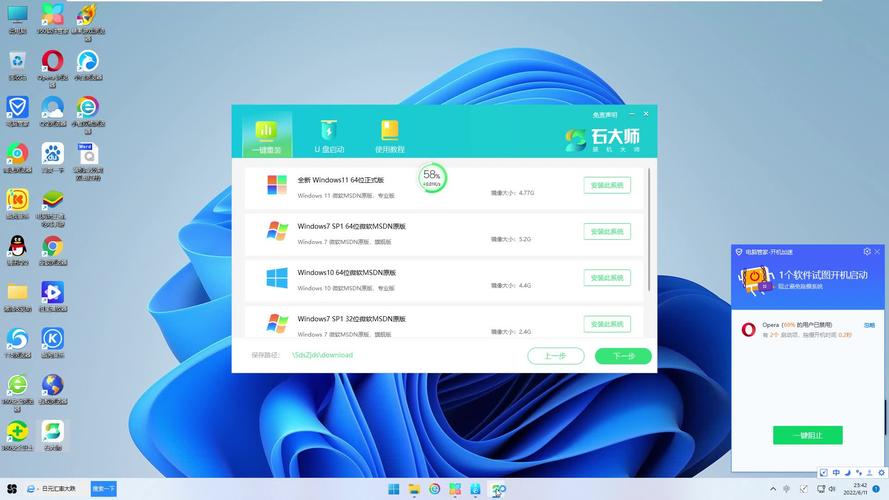889x500 pixels.
Task: Open the Tencent PC Manager shield shortcut
Action: coord(18,111)
